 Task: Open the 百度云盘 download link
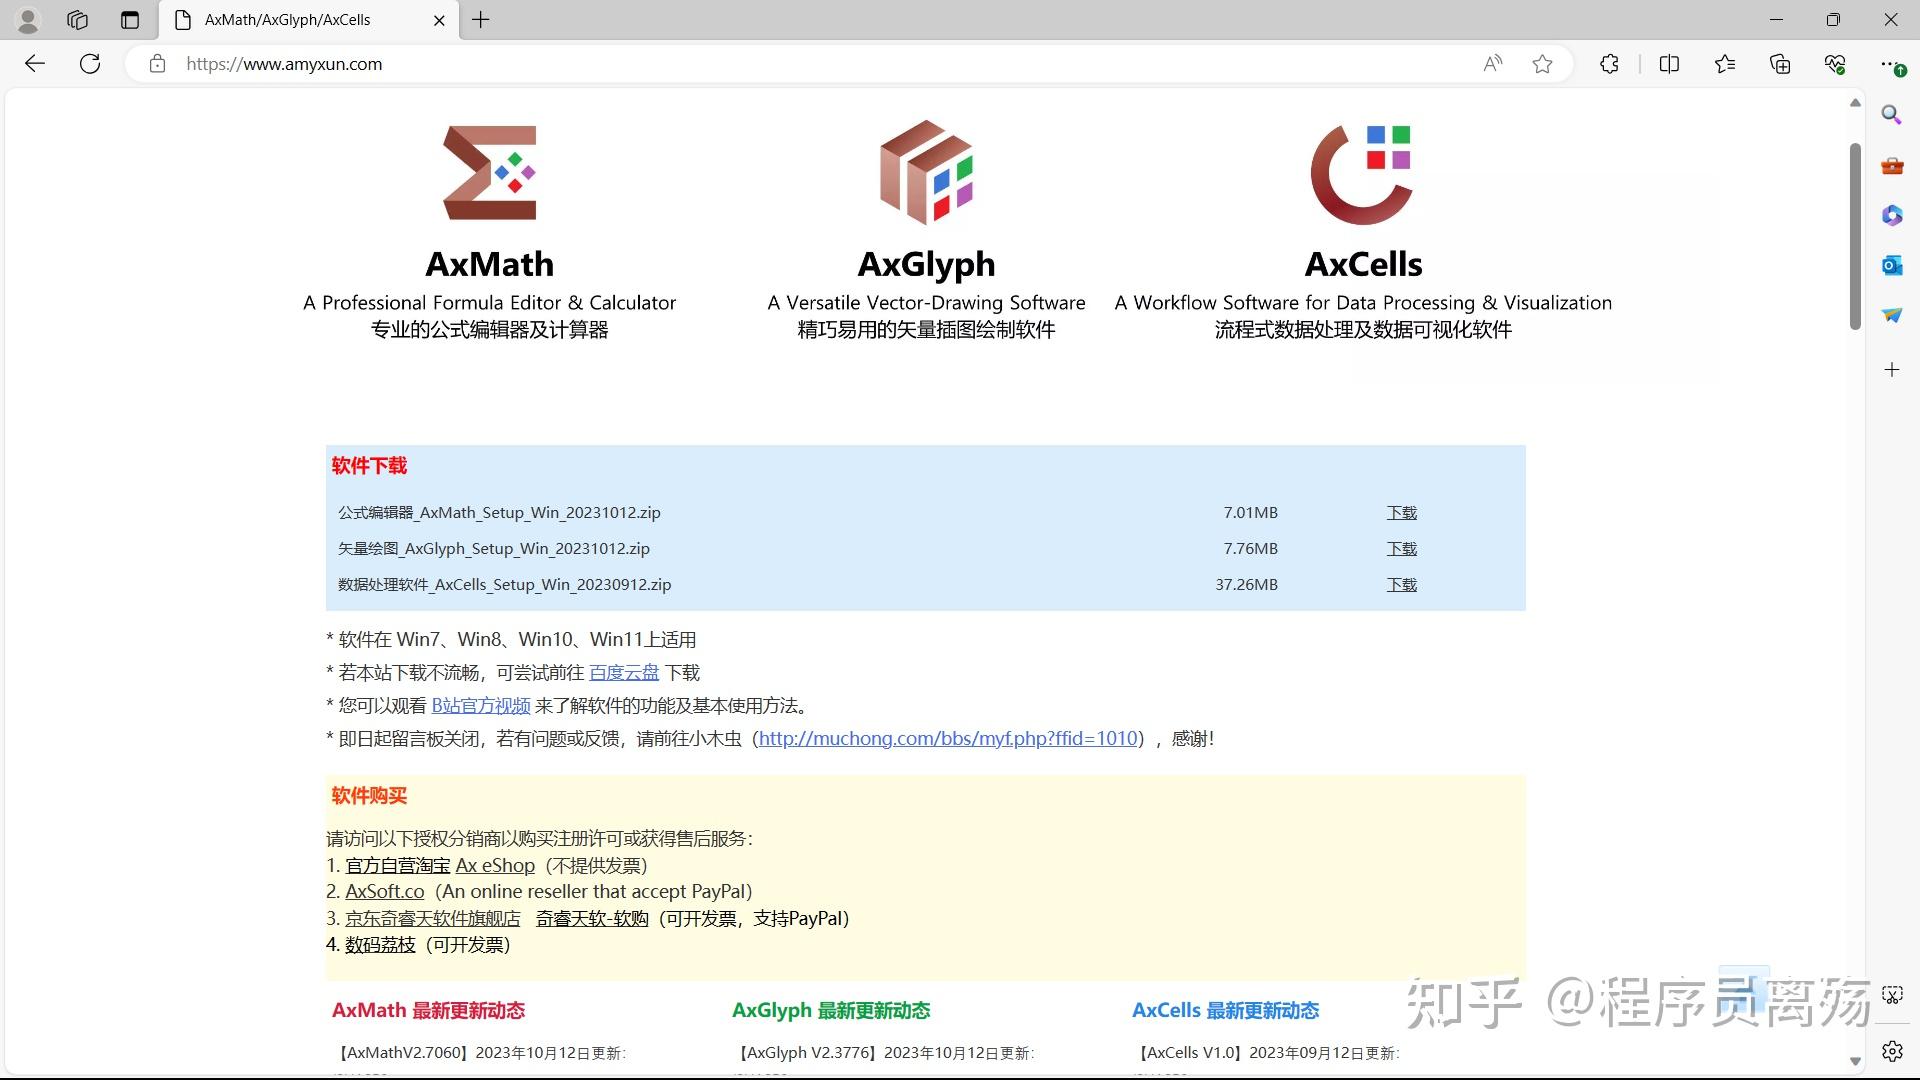624,672
